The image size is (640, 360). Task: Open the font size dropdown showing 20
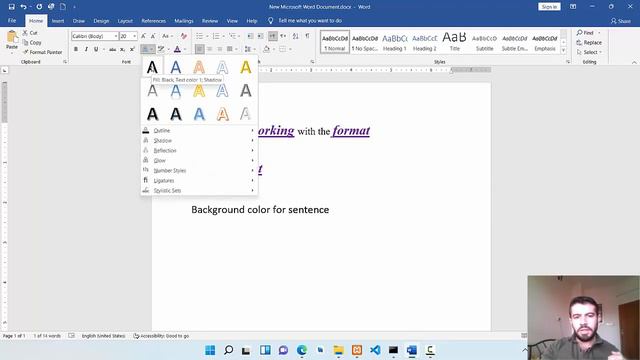point(135,36)
